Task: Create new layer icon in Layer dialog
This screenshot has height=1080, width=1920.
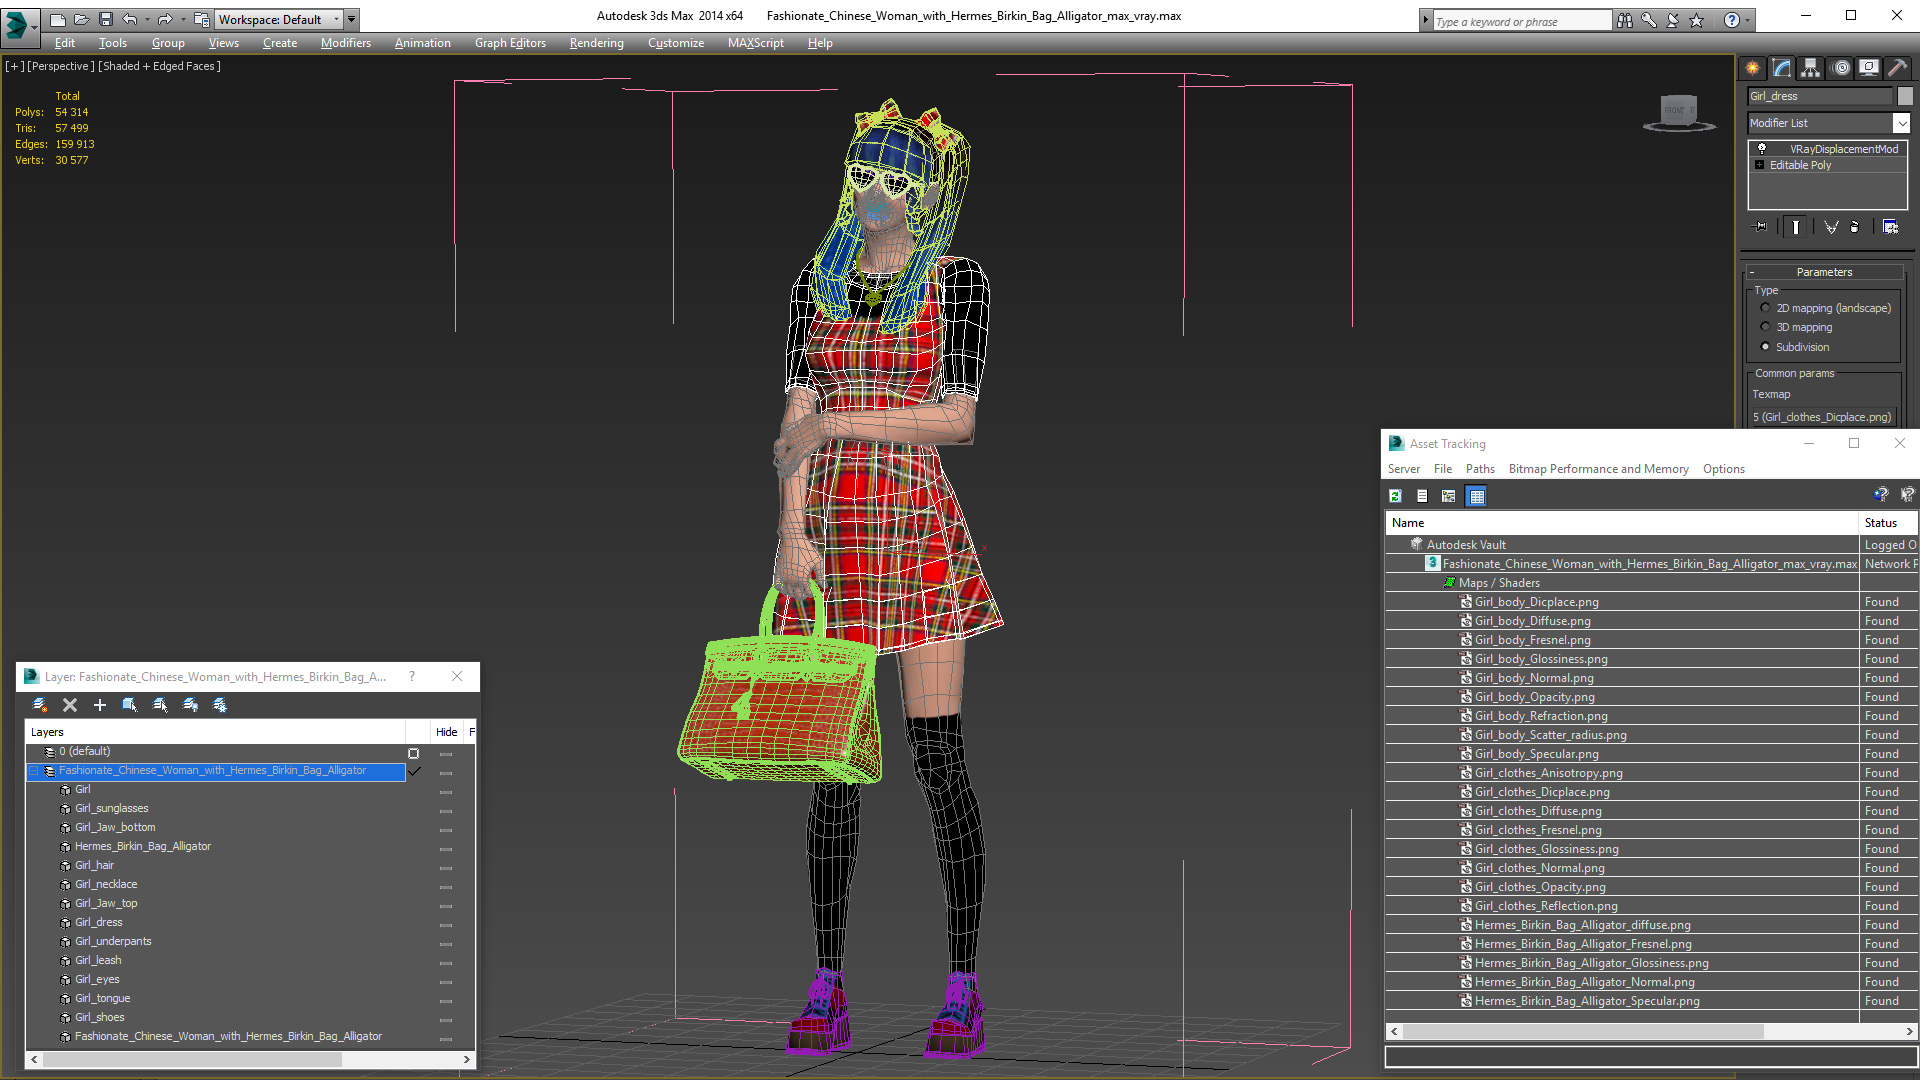Action: [x=40, y=705]
